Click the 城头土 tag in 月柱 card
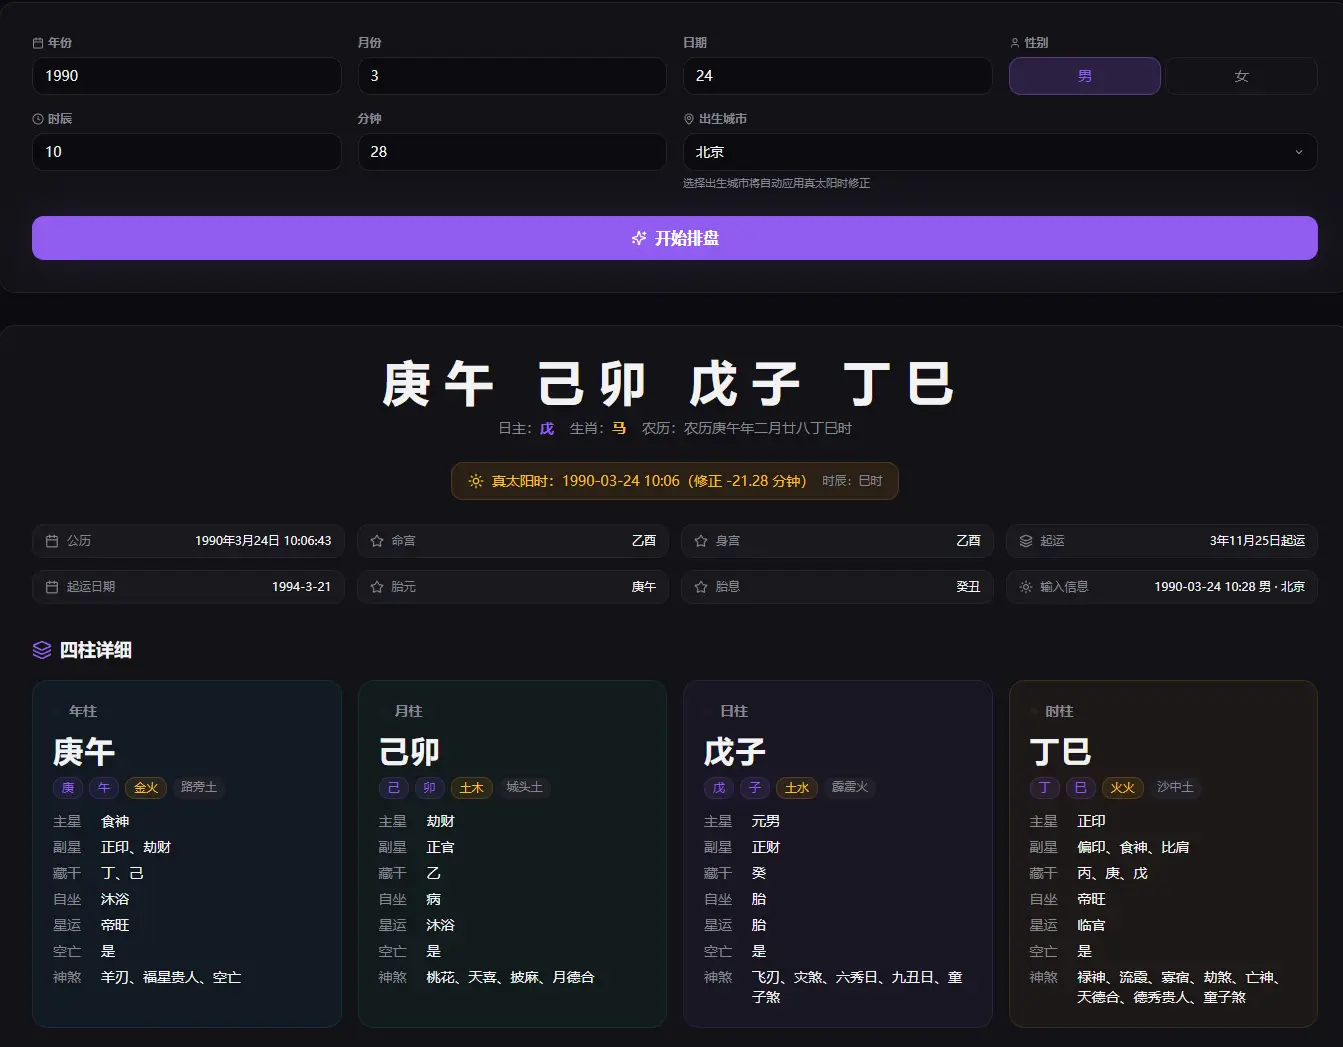The width and height of the screenshot is (1343, 1047). click(525, 788)
